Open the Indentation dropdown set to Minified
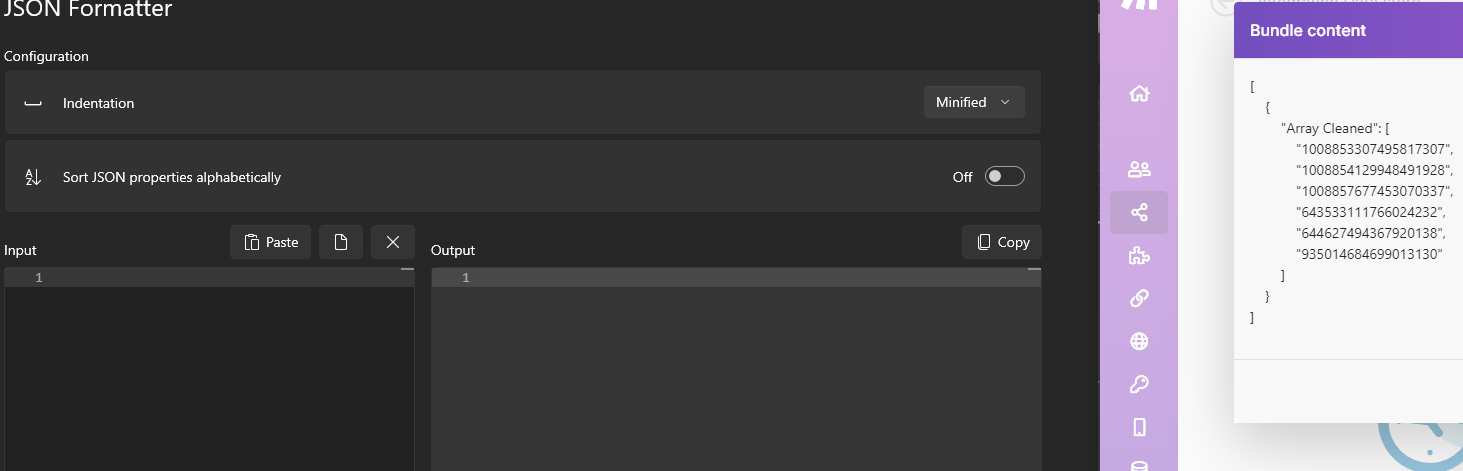This screenshot has height=471, width=1463. [973, 102]
